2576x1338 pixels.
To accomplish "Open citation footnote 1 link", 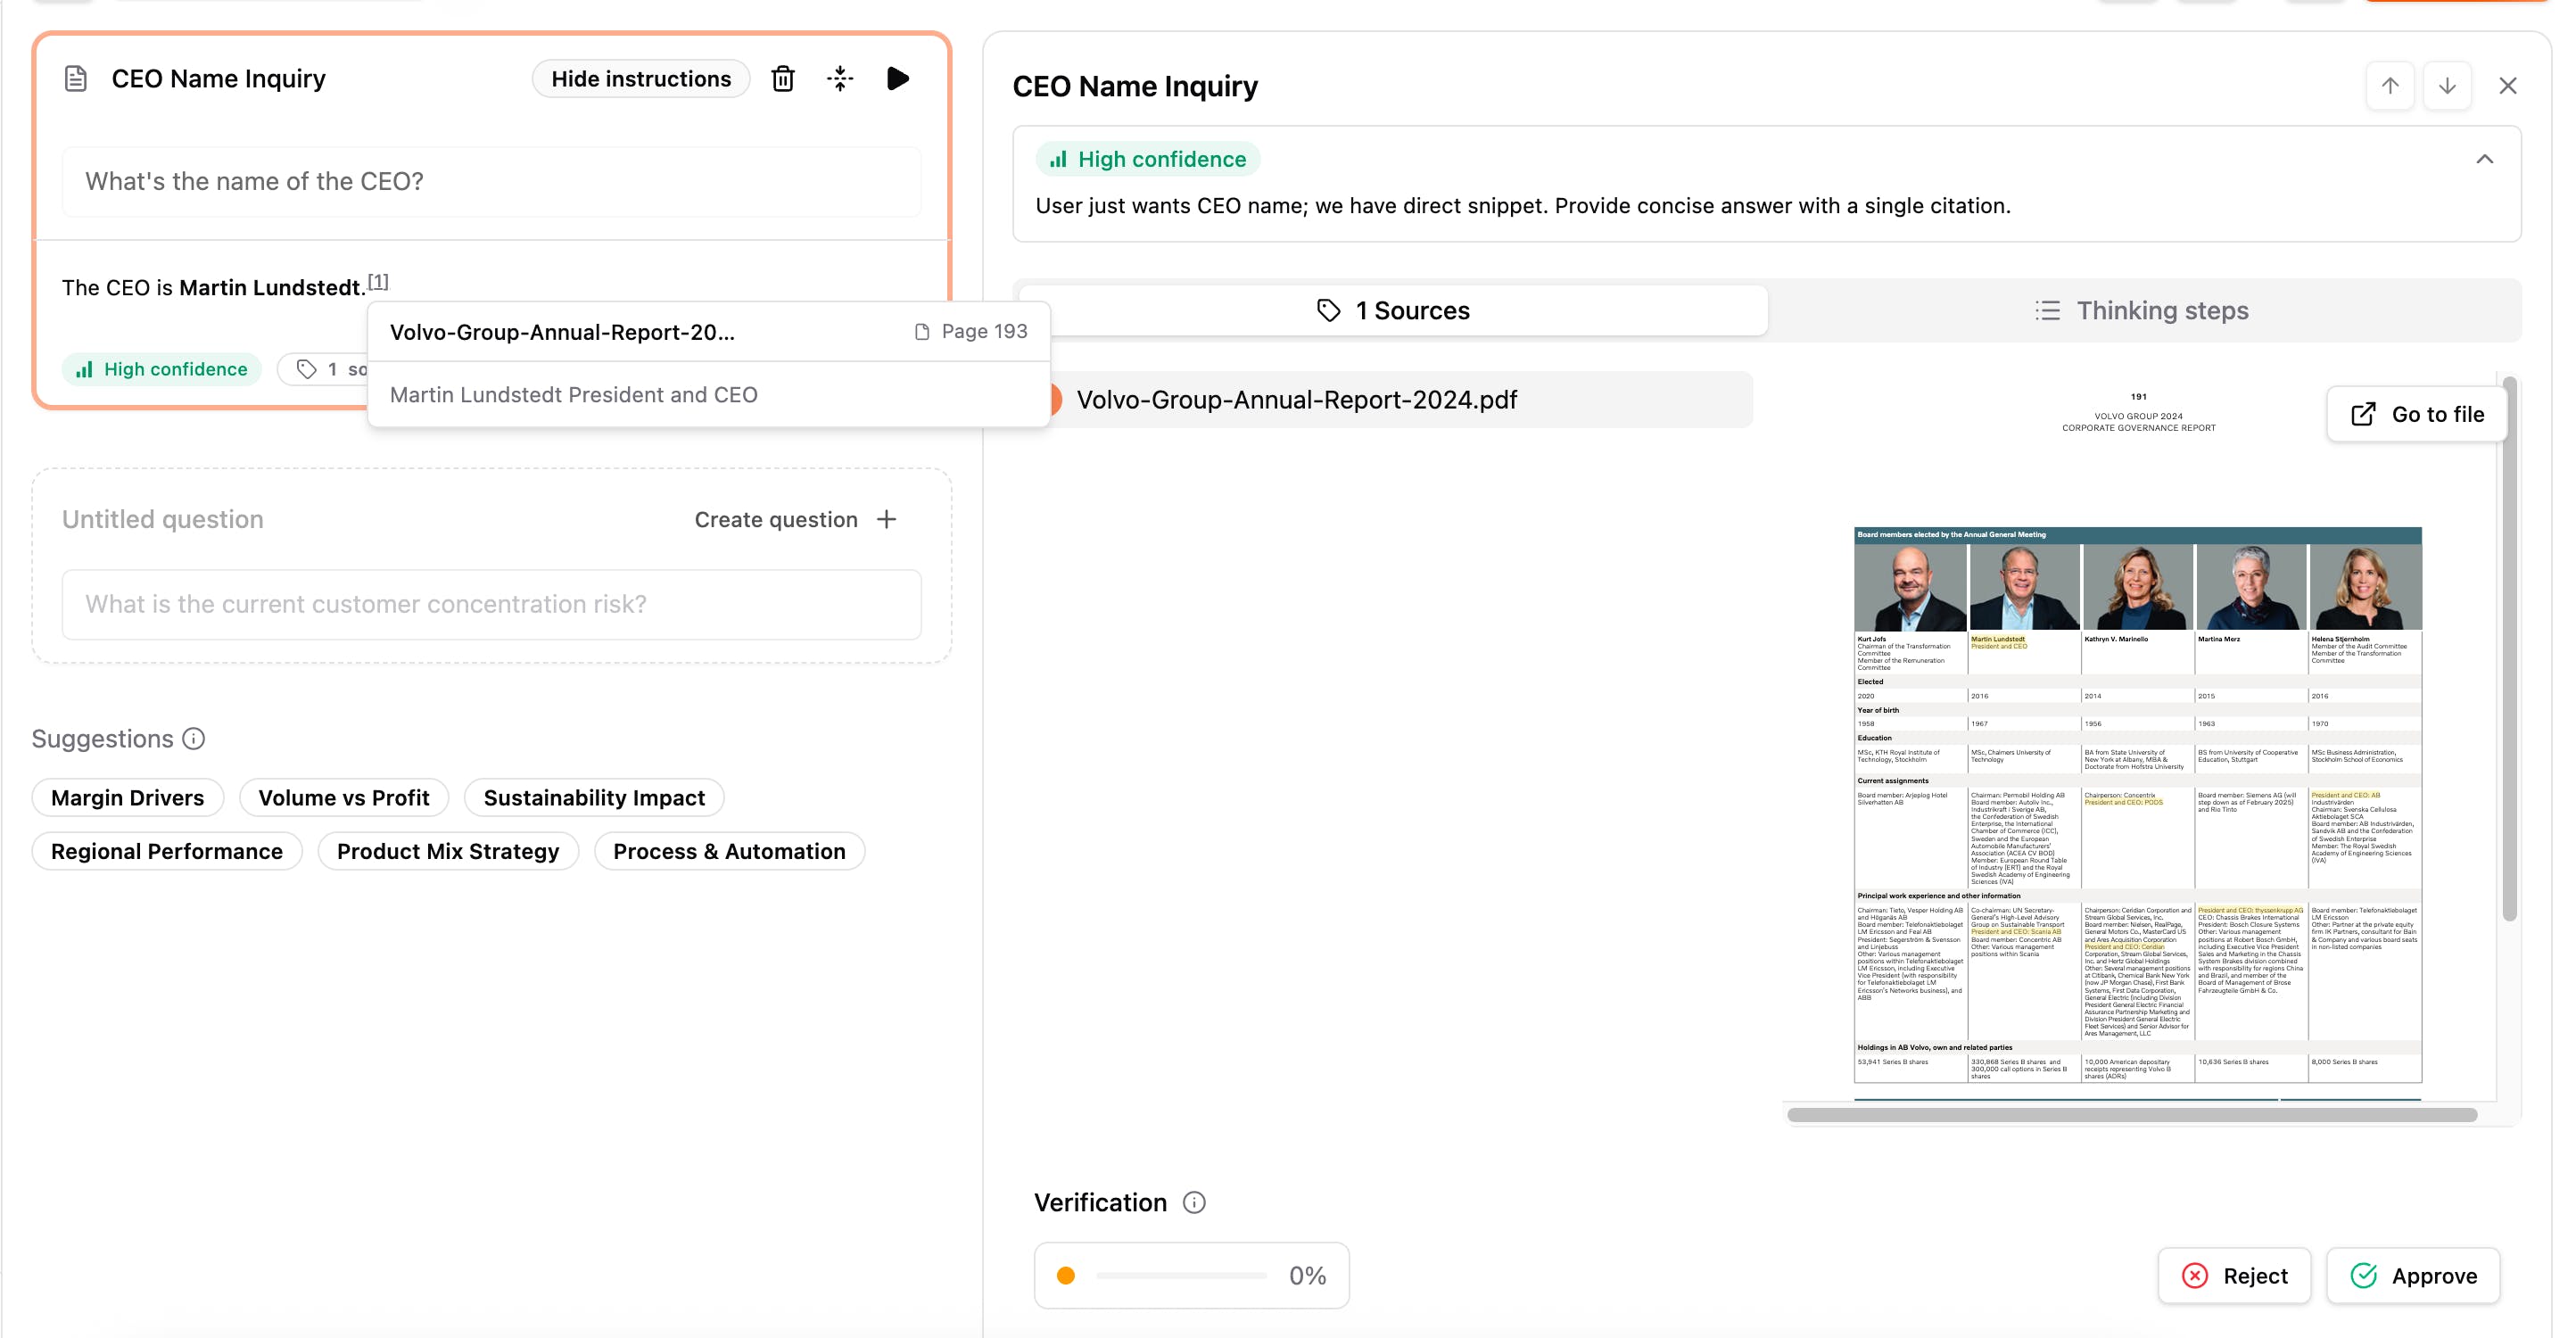I will [x=378, y=282].
